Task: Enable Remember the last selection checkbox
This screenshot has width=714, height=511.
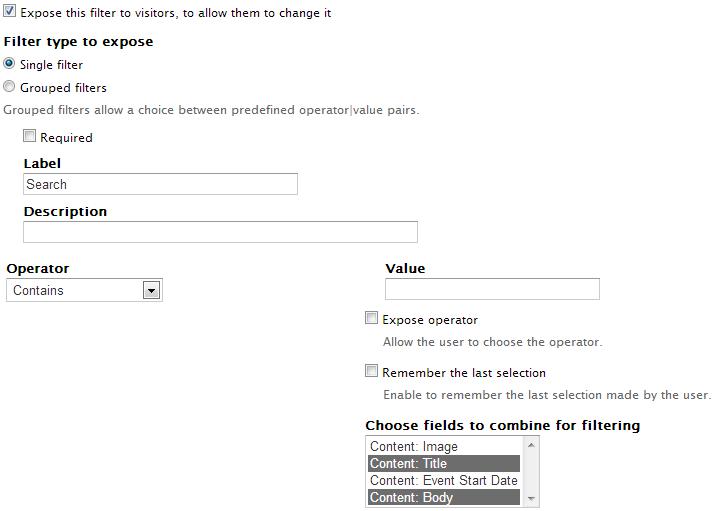Action: (x=372, y=371)
